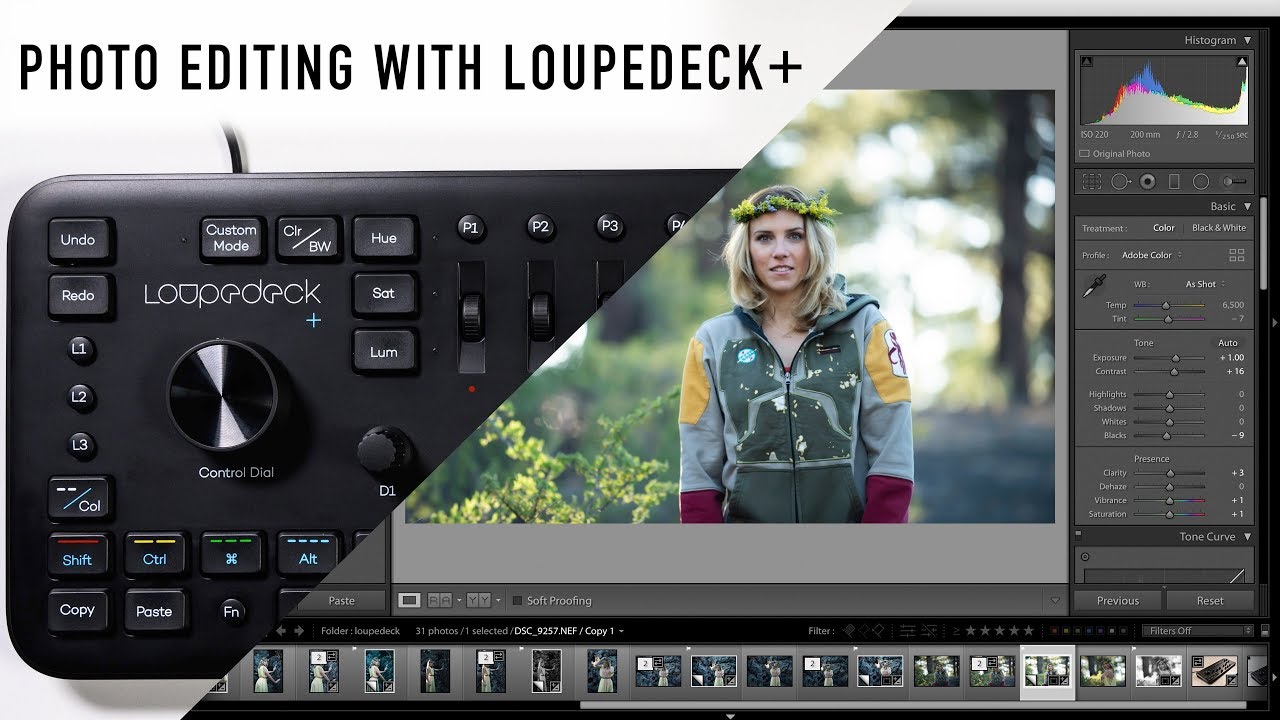Viewport: 1280px width, 720px height.
Task: Adjust the Vibrance slider
Action: (x=1168, y=500)
